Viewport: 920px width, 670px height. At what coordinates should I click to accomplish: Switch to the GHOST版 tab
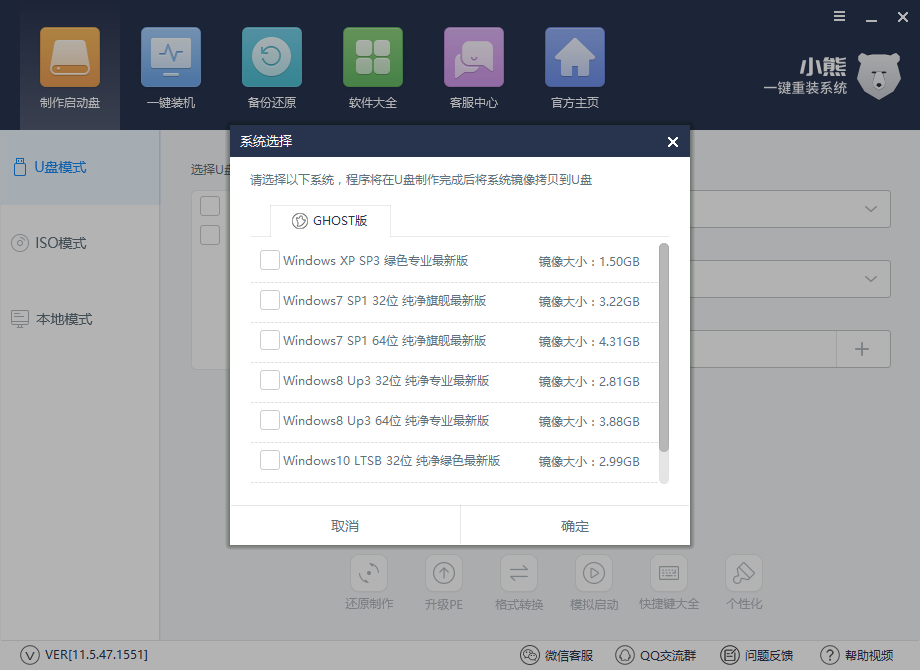[330, 221]
